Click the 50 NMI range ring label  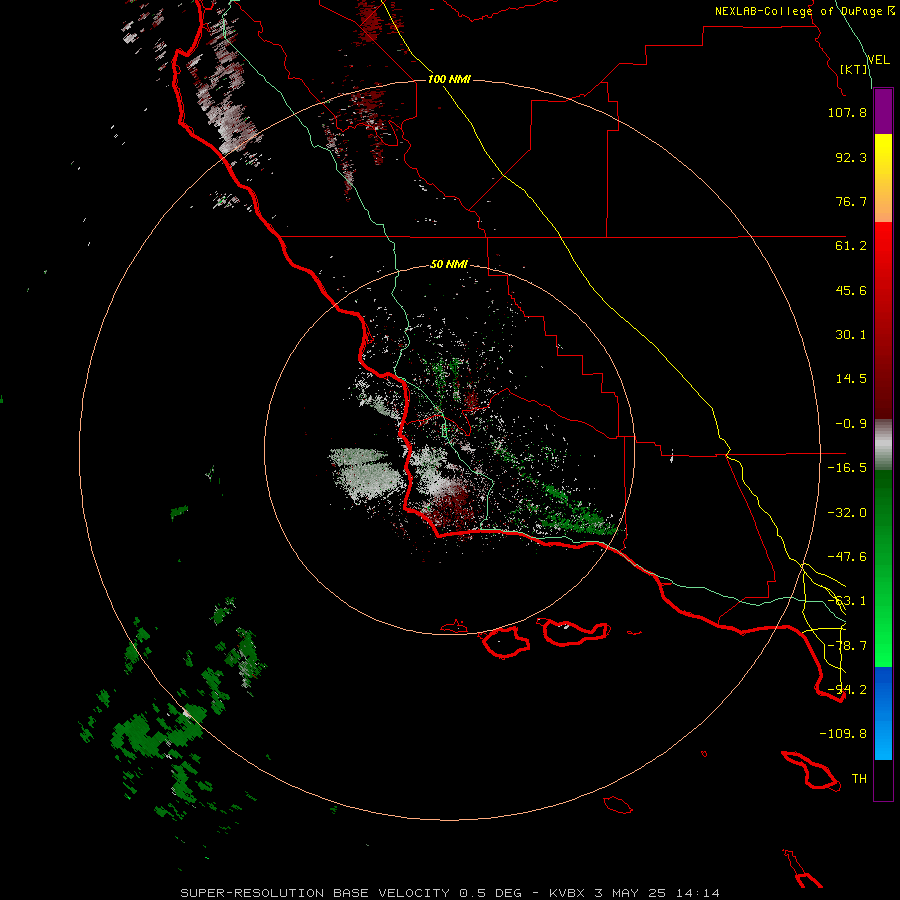449,265
